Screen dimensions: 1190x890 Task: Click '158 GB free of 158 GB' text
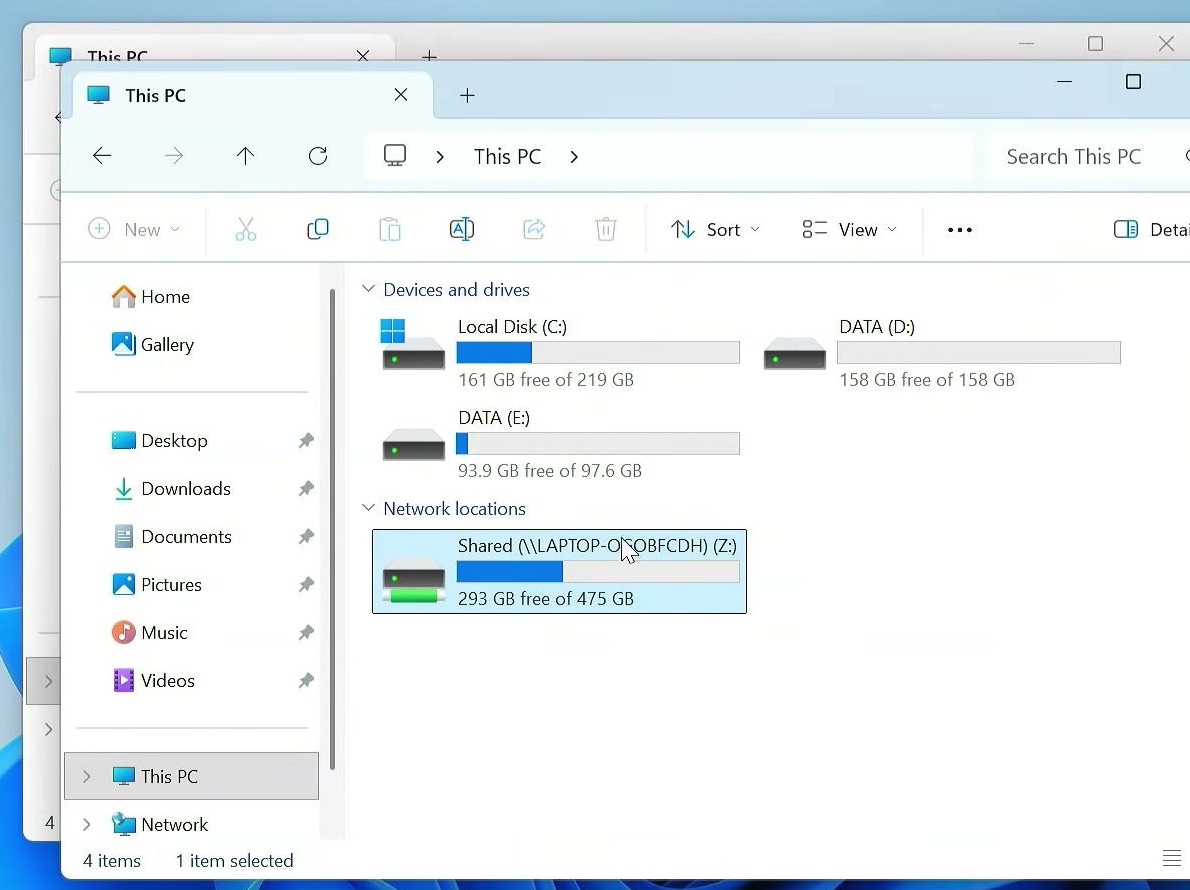[927, 379]
